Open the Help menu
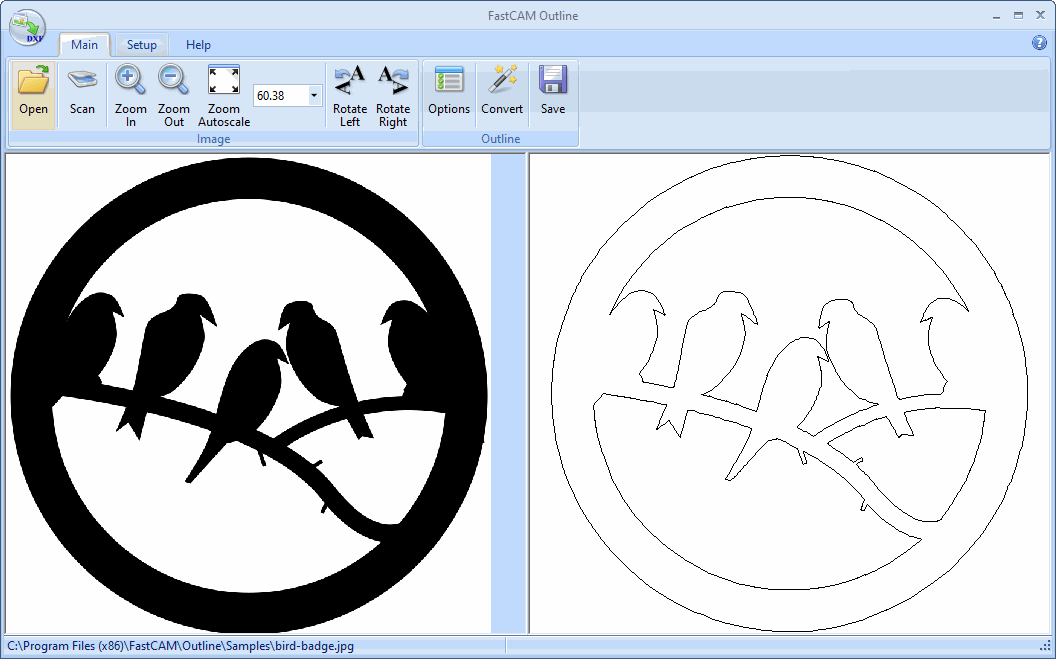Viewport: 1056px width, 659px height. point(198,45)
